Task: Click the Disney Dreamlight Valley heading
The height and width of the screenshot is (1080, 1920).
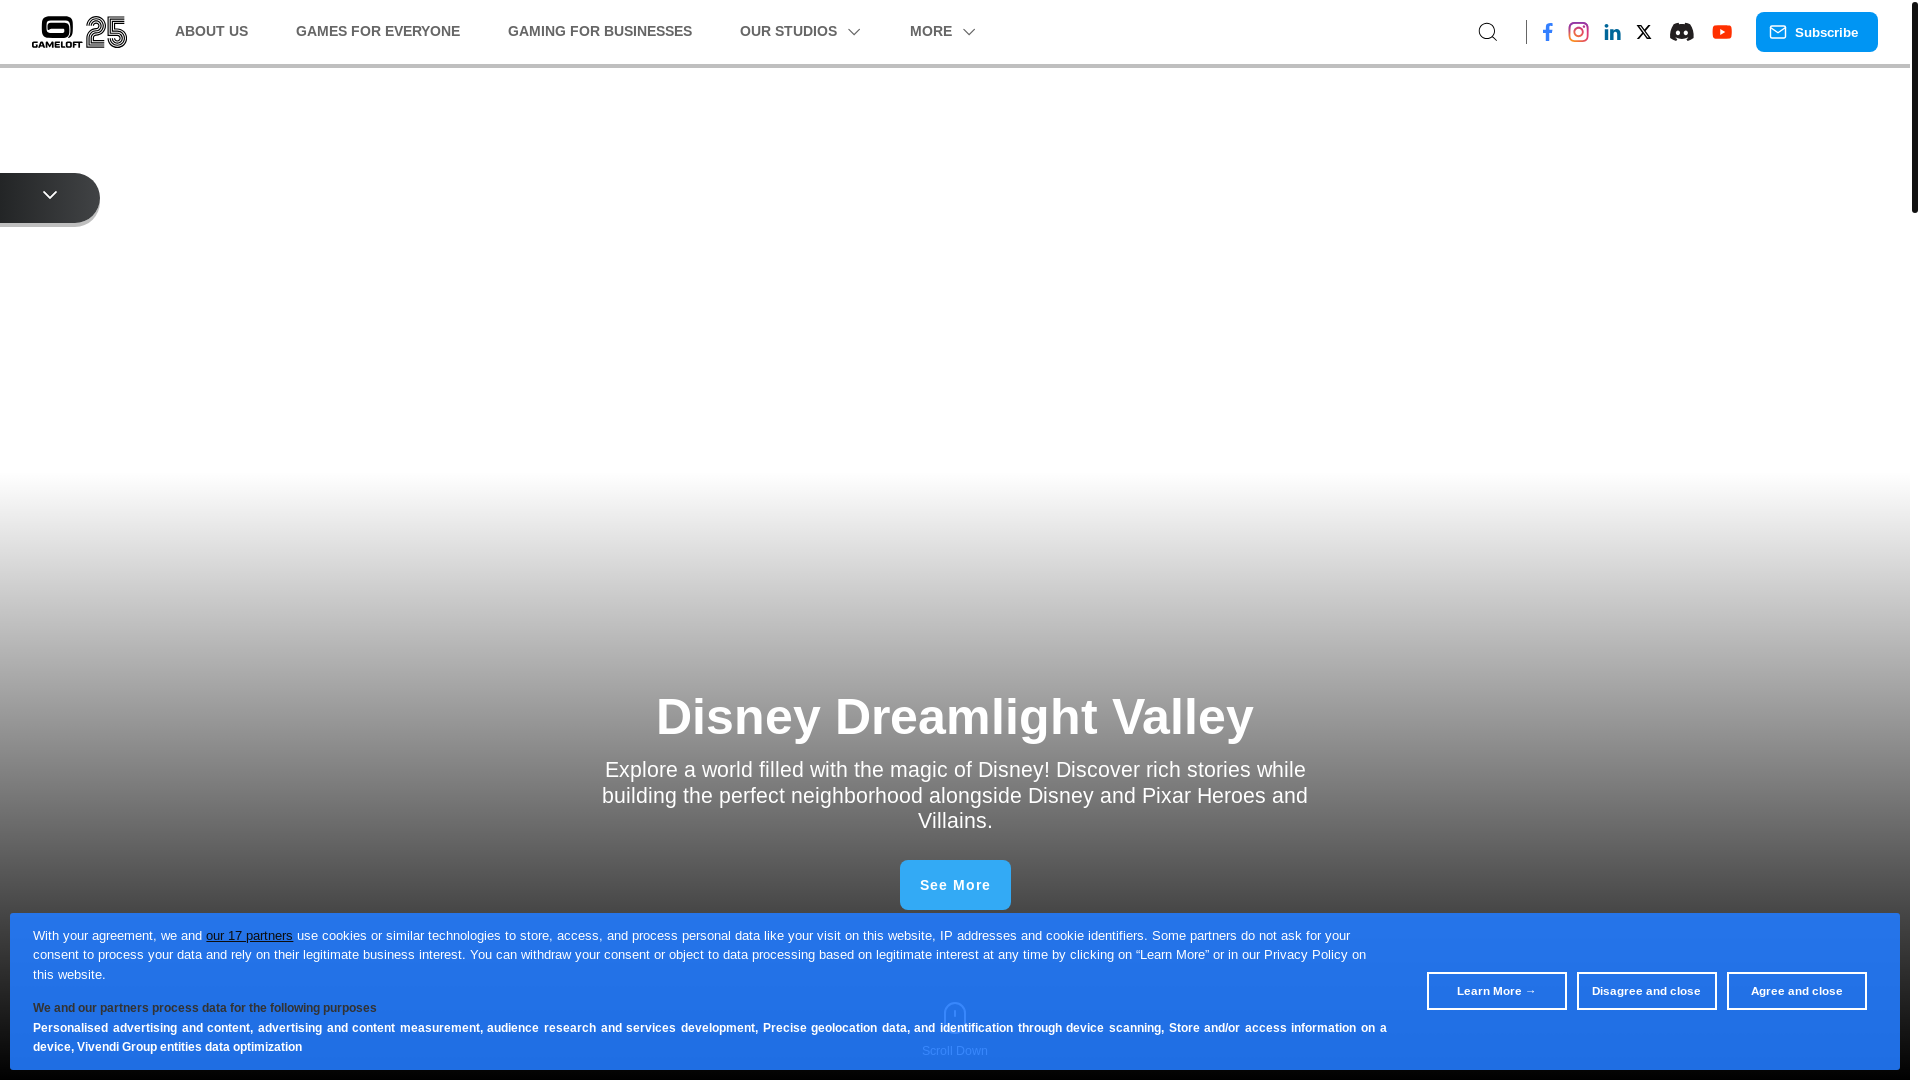Action: coord(955,717)
